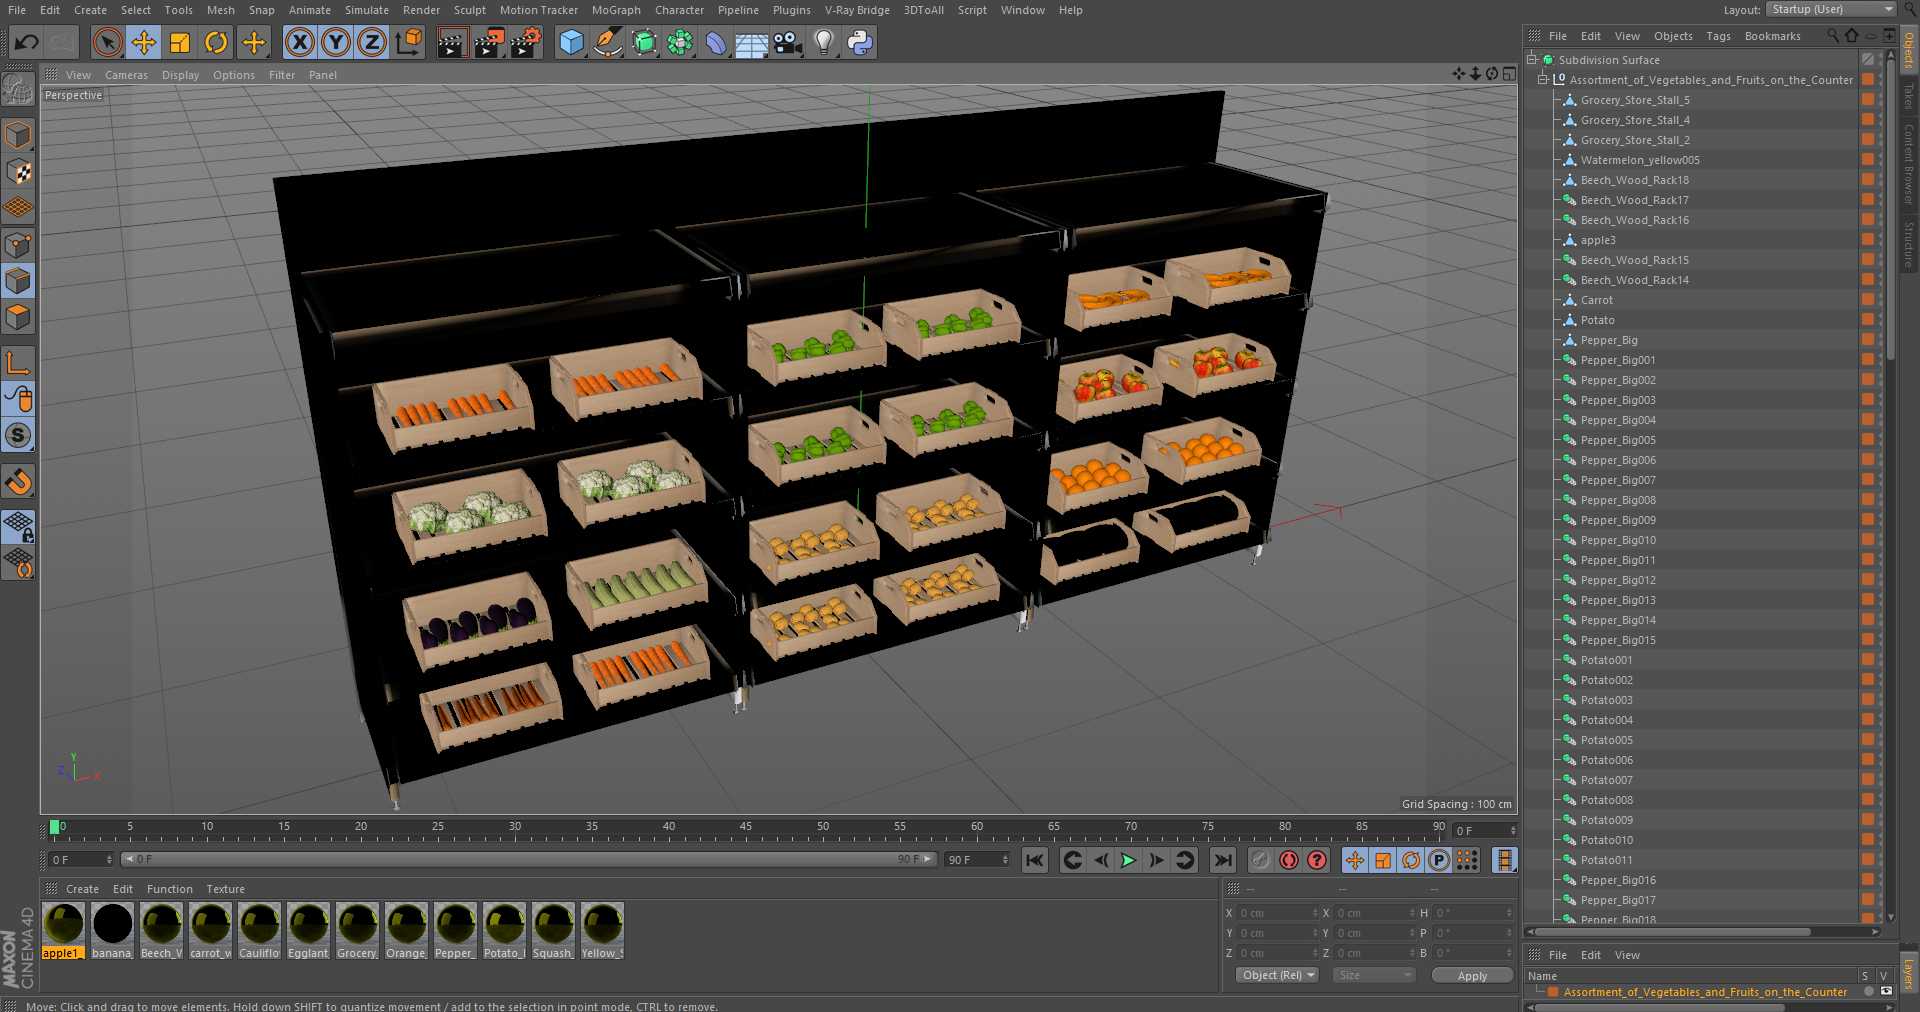Click layer color tag of Grocery_Store_Stall_5

coord(1867,100)
